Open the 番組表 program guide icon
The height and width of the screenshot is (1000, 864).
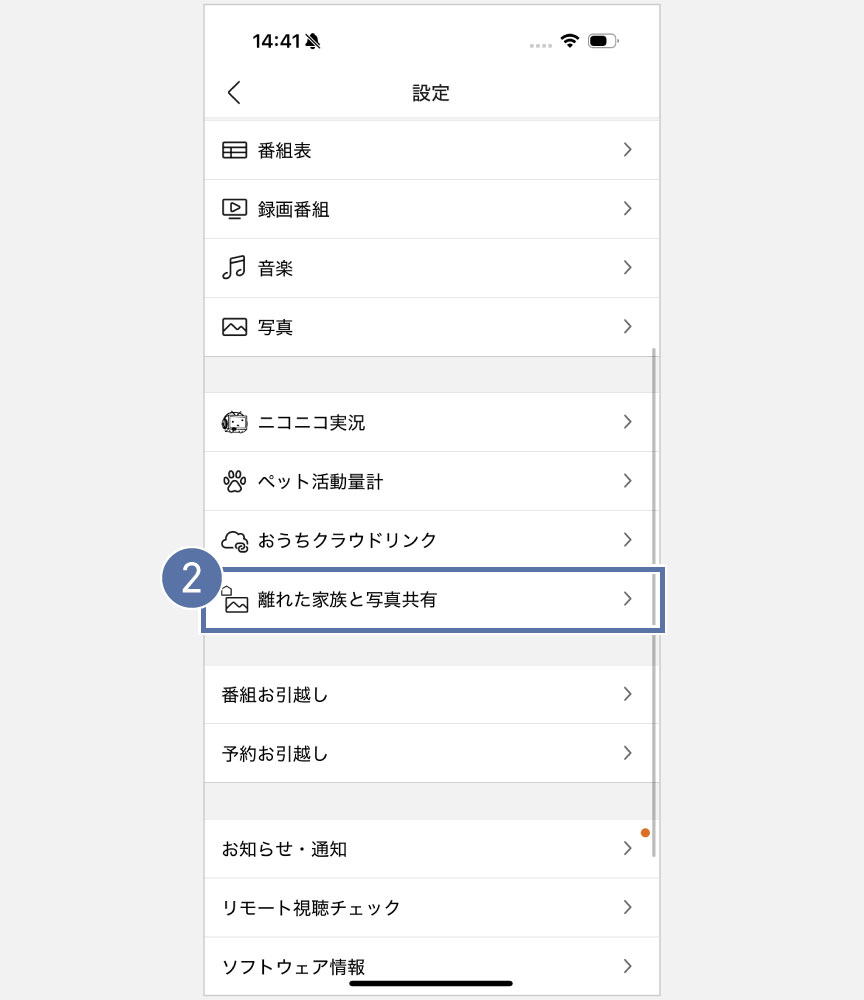[233, 149]
